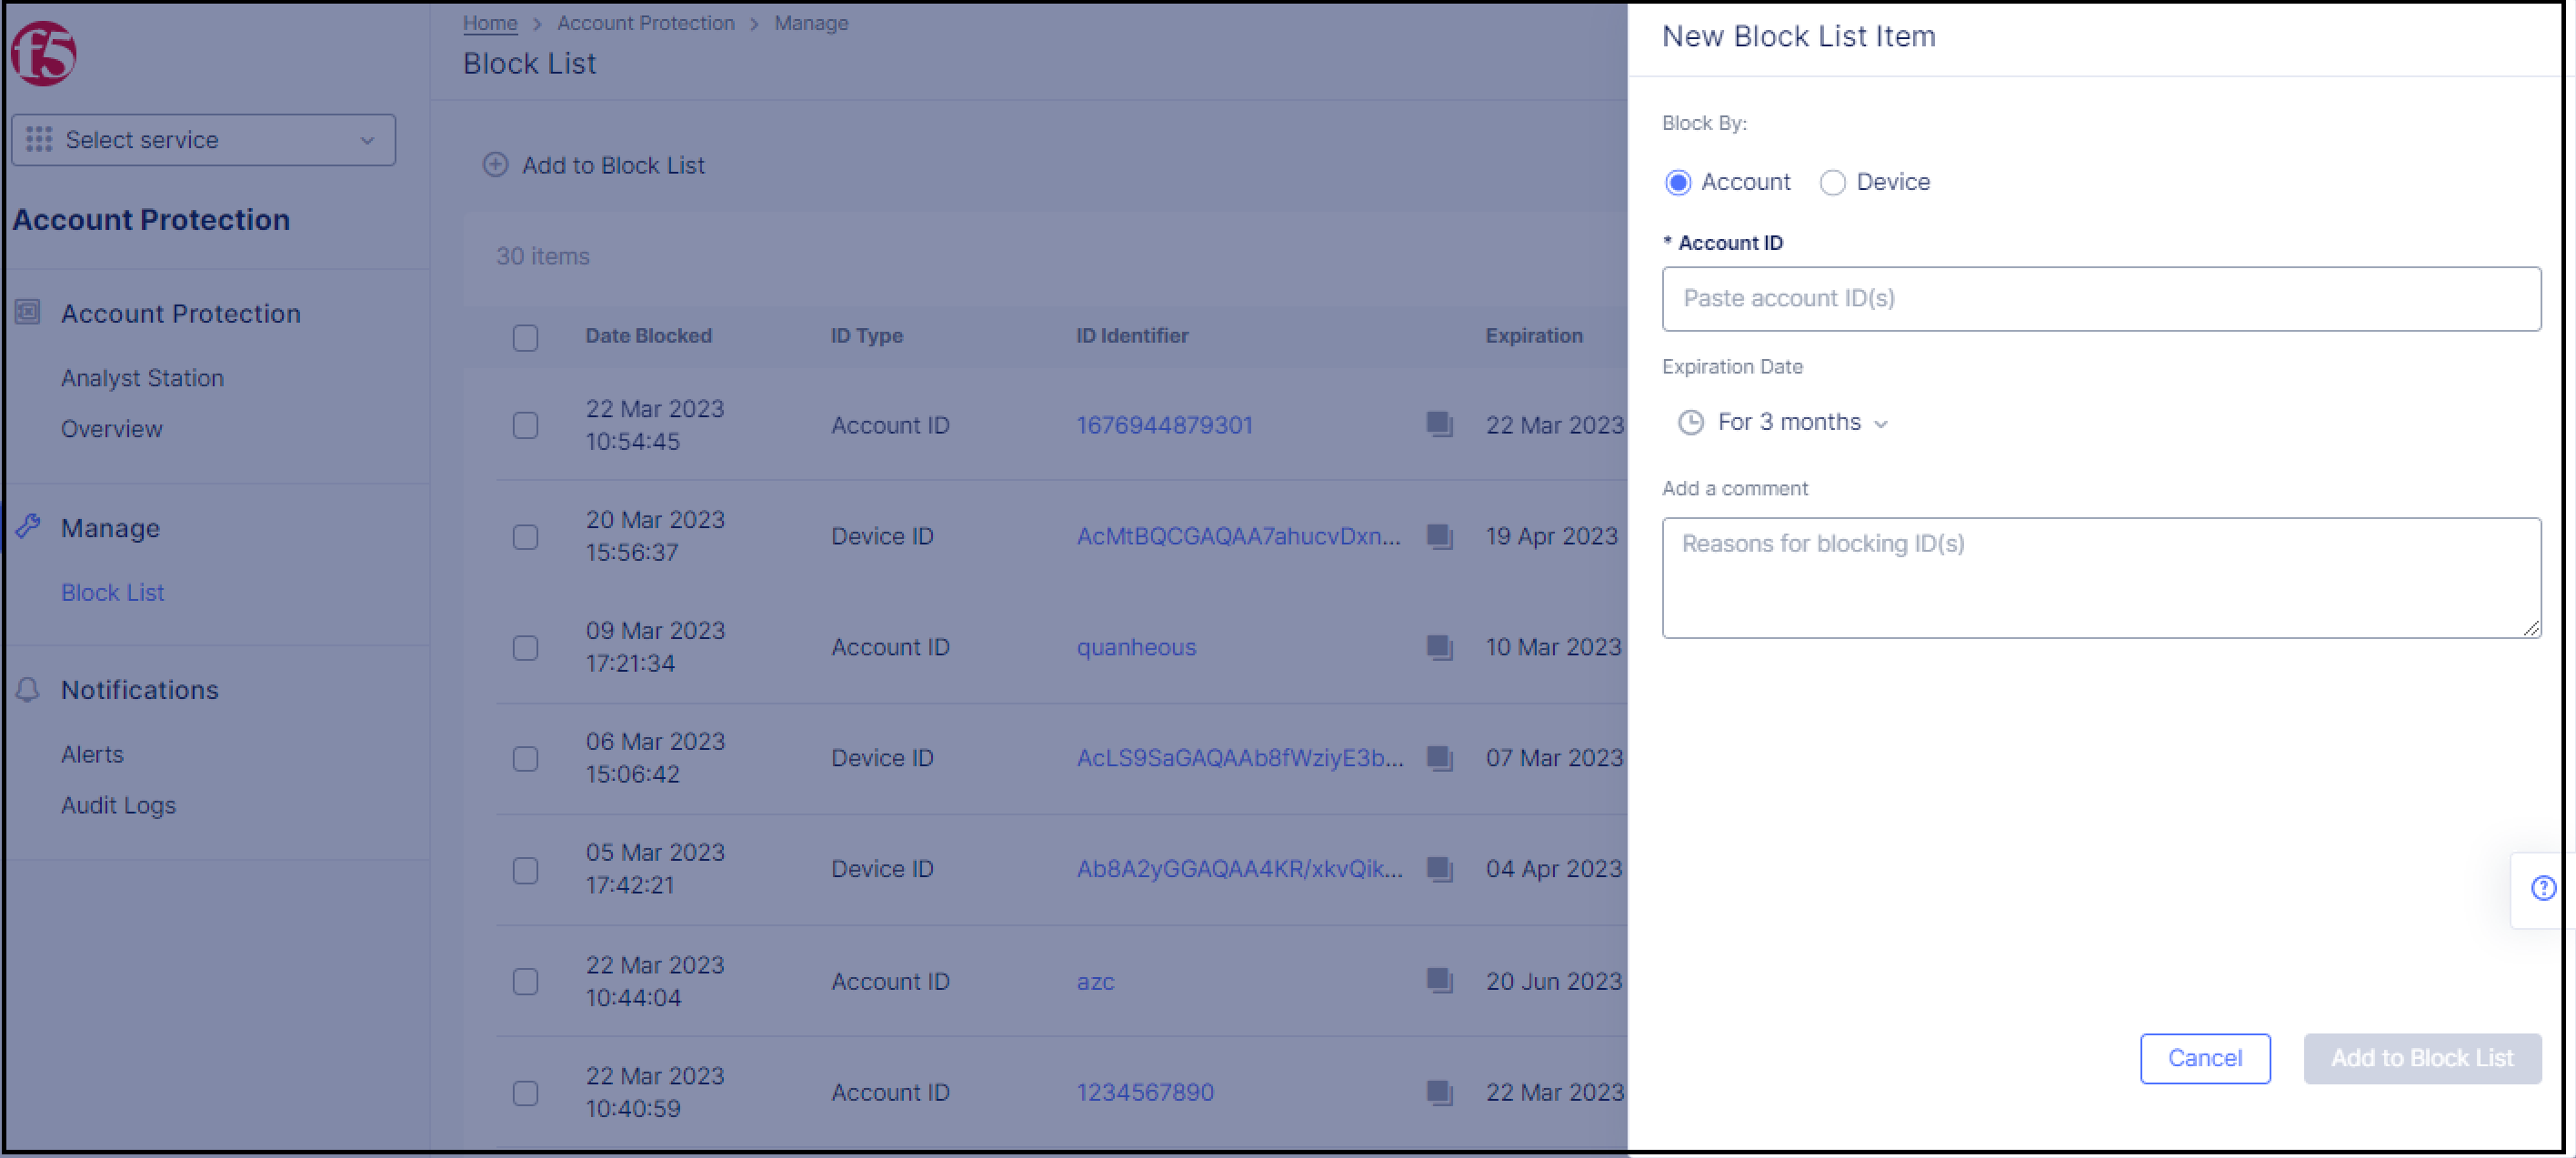The height and width of the screenshot is (1158, 2576).
Task: Click the shield icon beside Account Protection
Action: tap(27, 312)
